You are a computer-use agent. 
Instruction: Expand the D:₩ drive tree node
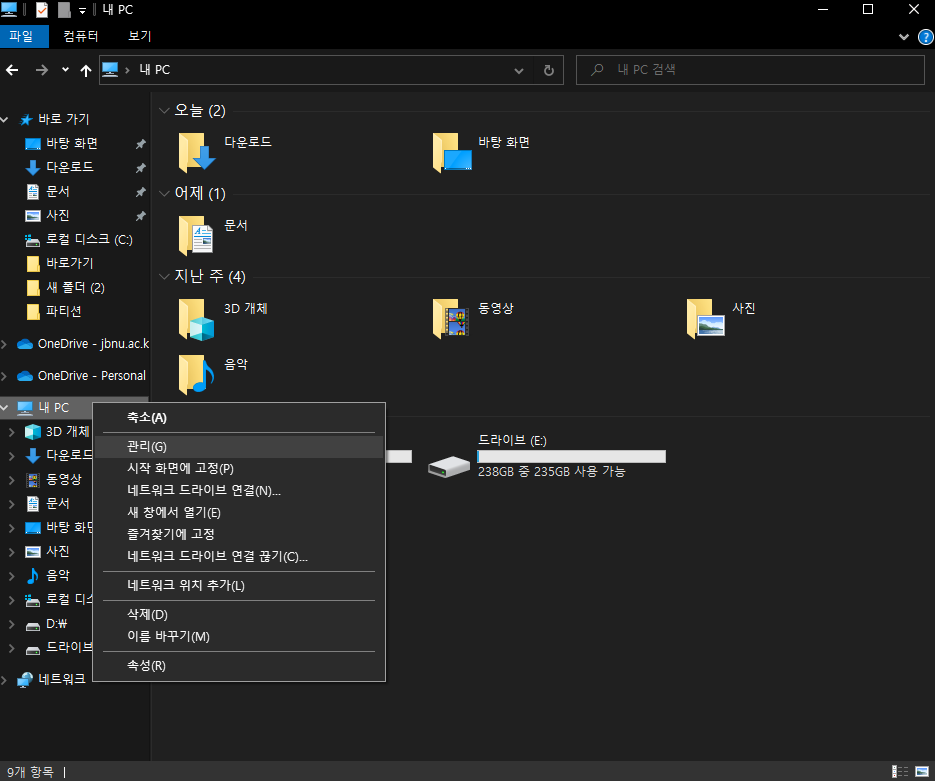point(11,624)
